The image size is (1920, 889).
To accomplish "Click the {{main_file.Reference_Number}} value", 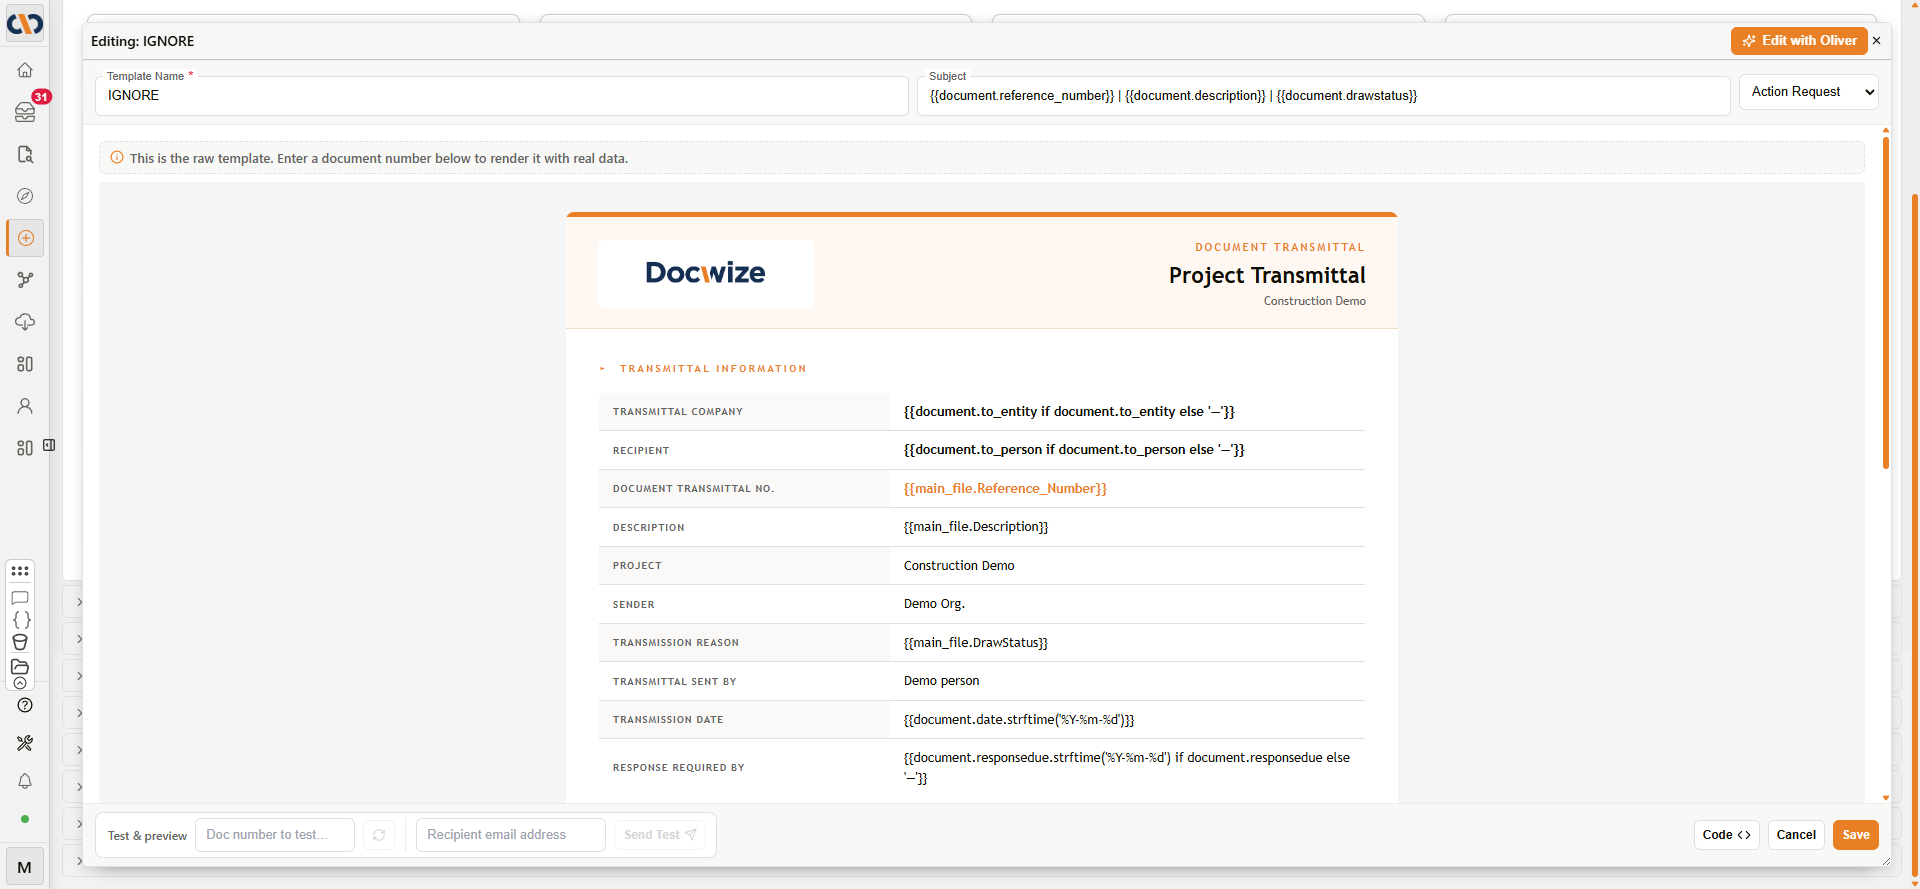I will click(x=1005, y=489).
